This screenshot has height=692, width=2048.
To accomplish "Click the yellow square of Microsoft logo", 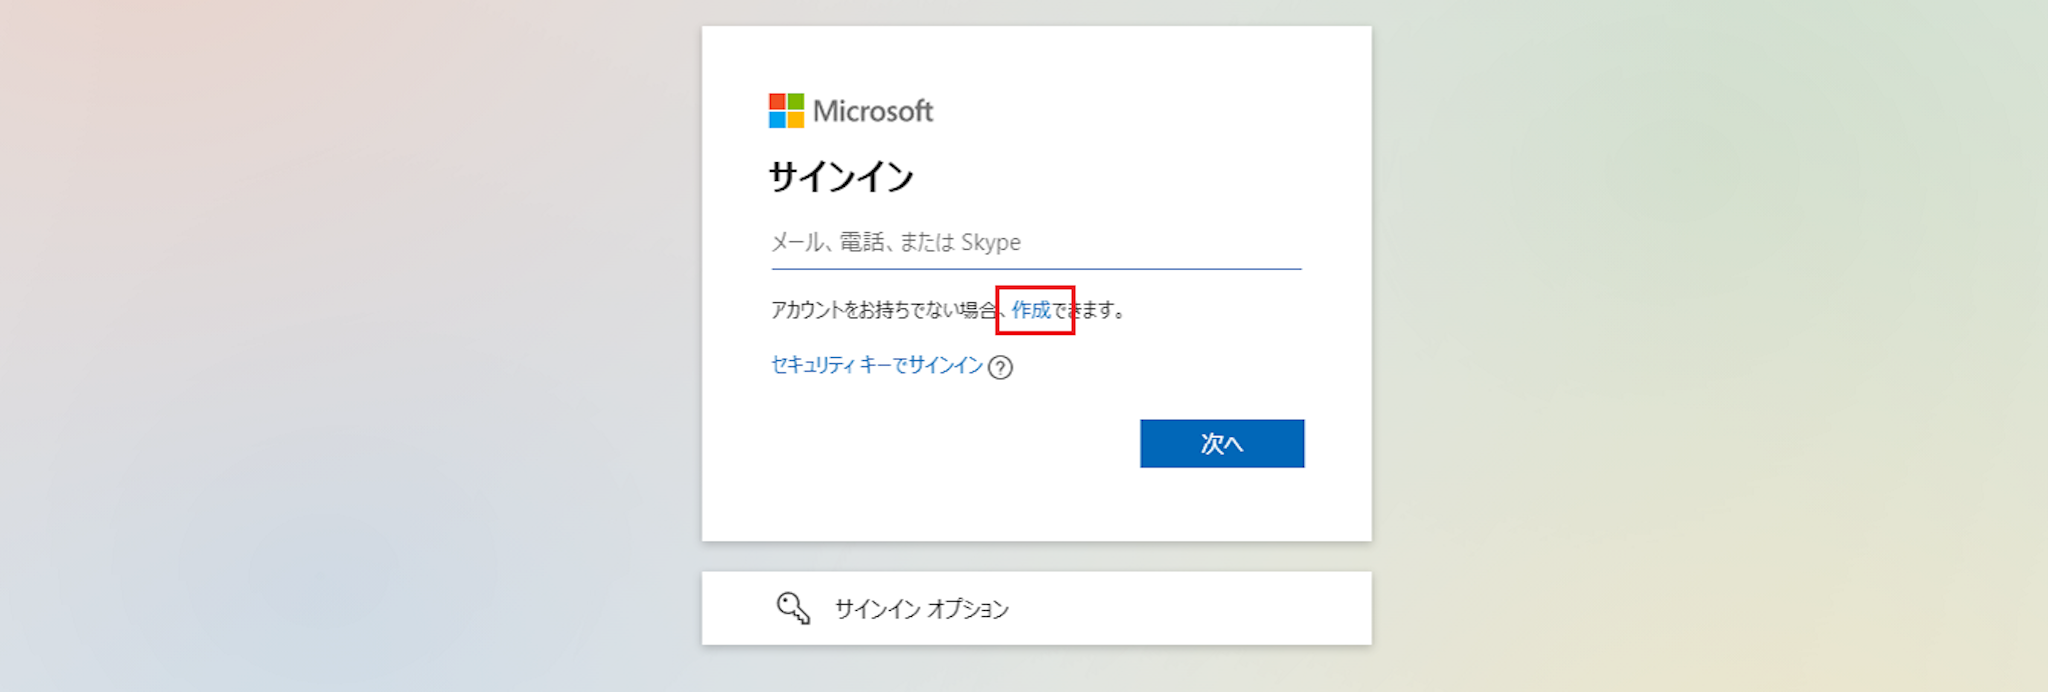I will click(x=795, y=120).
